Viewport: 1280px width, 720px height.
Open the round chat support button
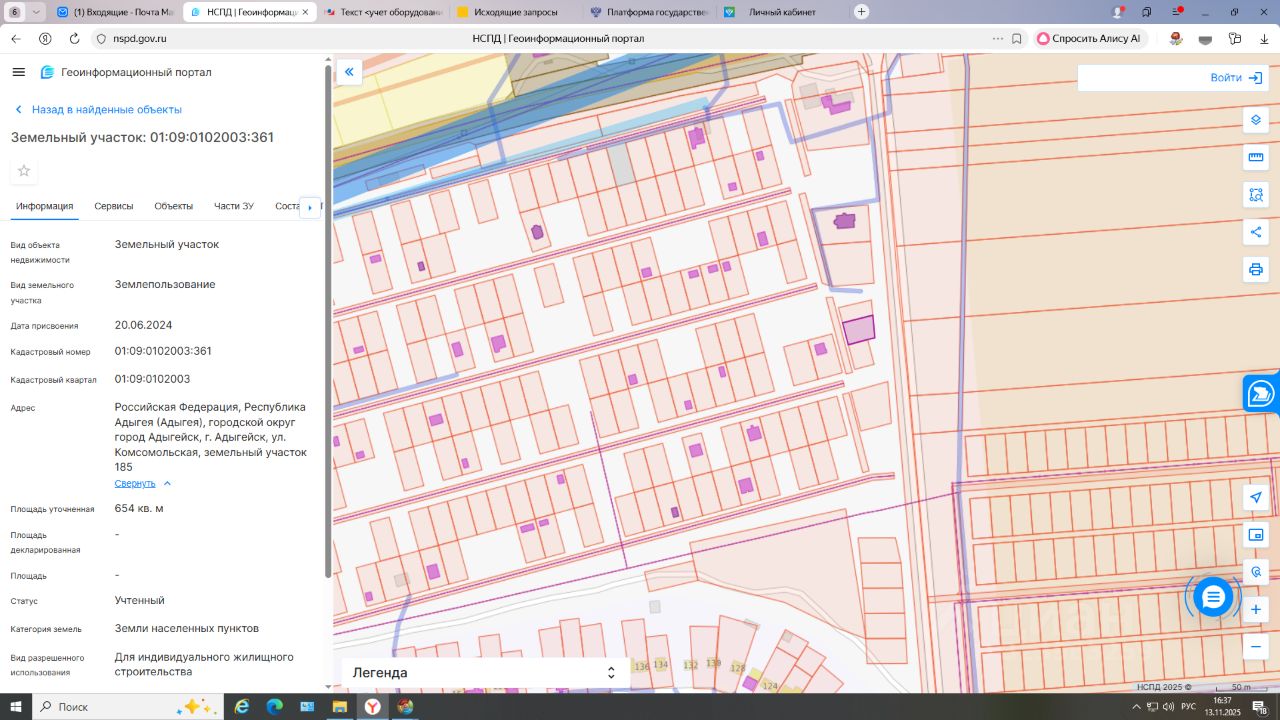[1213, 598]
